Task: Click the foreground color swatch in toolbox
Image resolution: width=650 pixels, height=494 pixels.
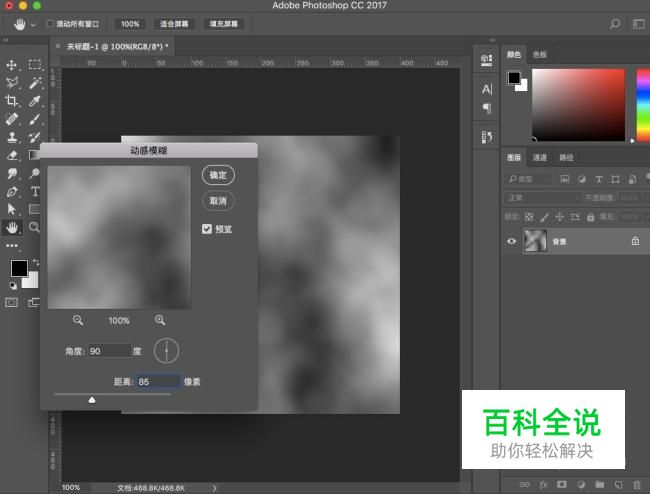Action: click(19, 269)
